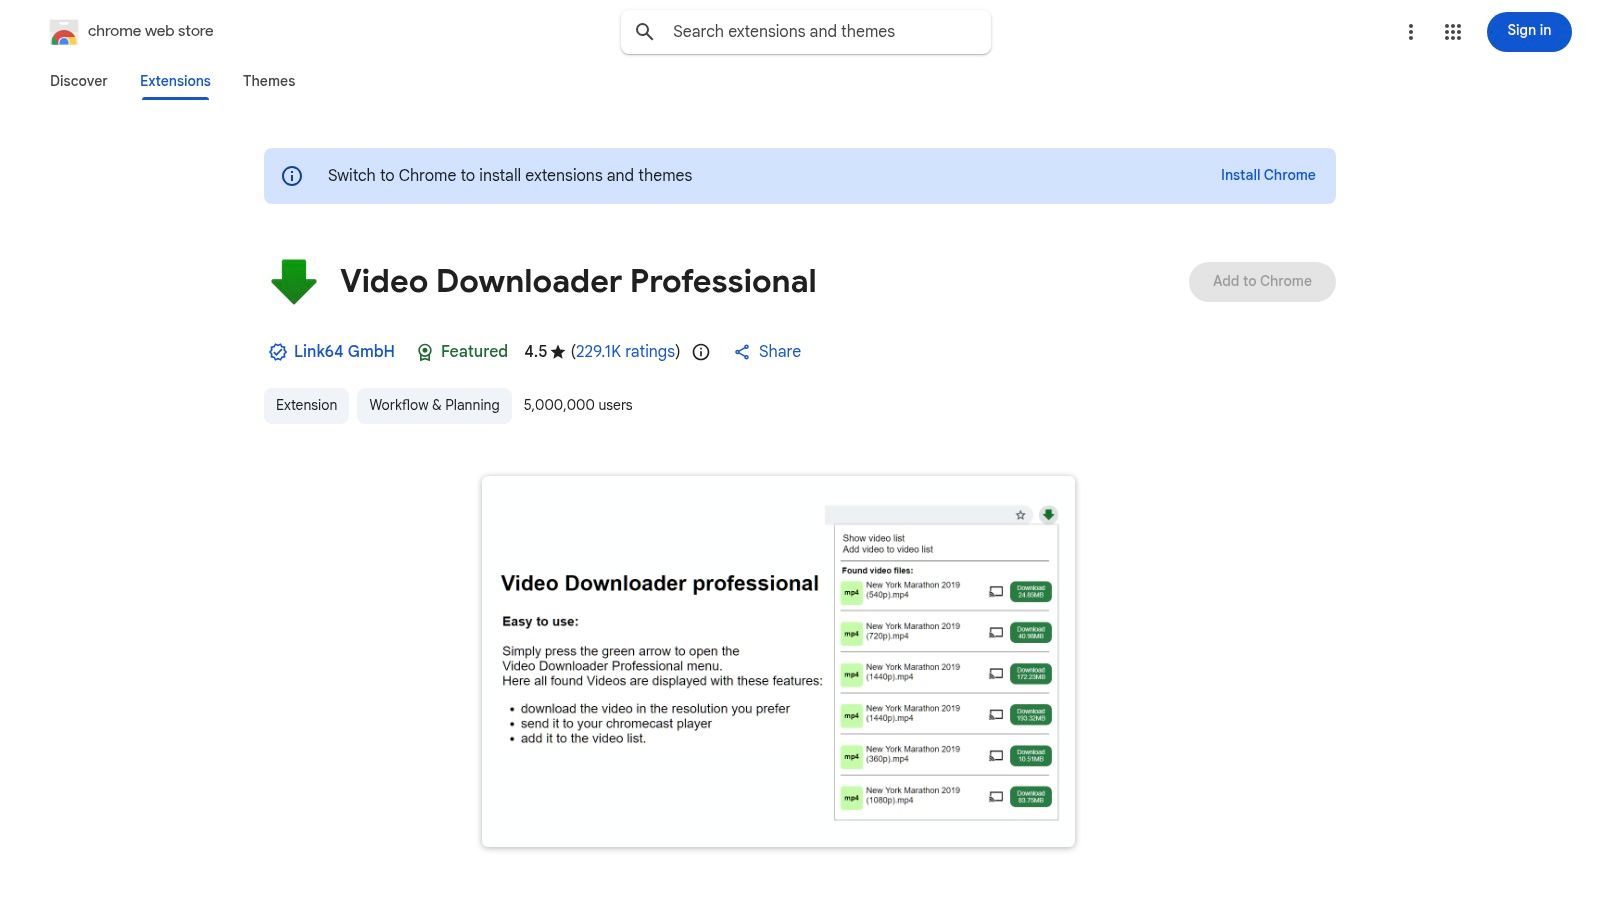Click Switch to Chrome banner message text
This screenshot has width=1600, height=900.
pos(510,176)
